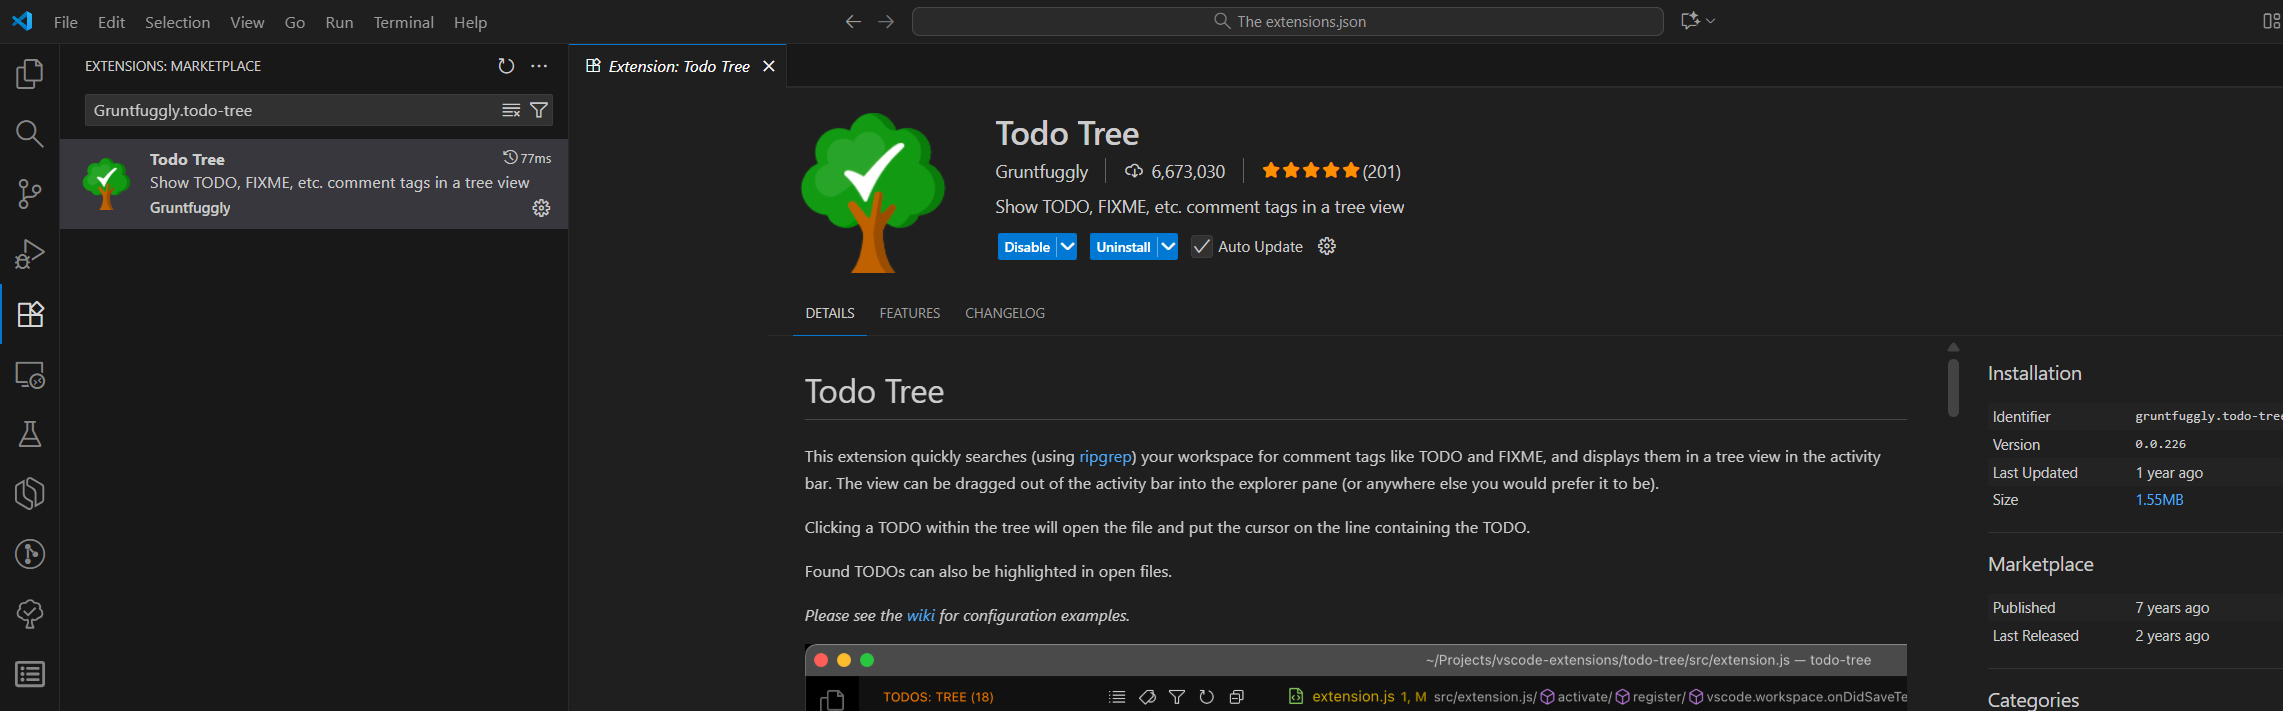This screenshot has height=711, width=2283.
Task: Select the Extension: Todo Tree editor tab
Action: pyautogui.click(x=678, y=66)
